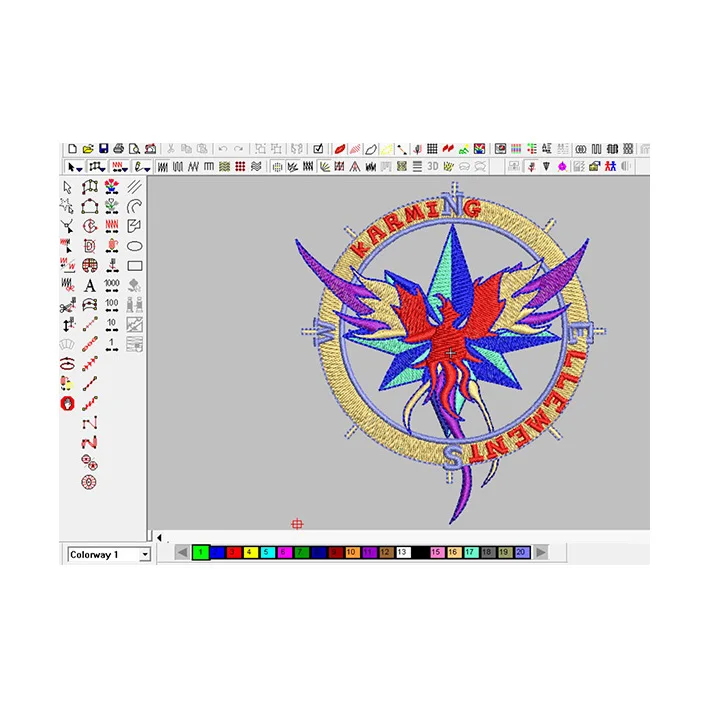Pick periwinkle color swatch 20
709x709 pixels.
tap(521, 552)
